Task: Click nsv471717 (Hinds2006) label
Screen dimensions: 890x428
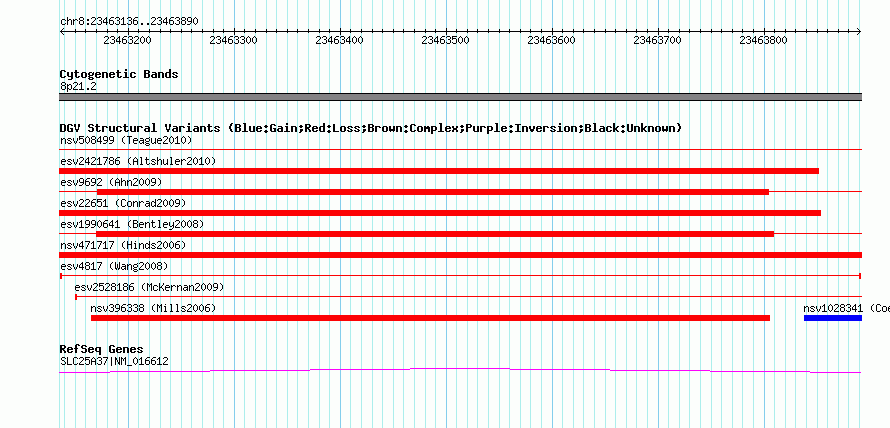Action: (x=123, y=245)
